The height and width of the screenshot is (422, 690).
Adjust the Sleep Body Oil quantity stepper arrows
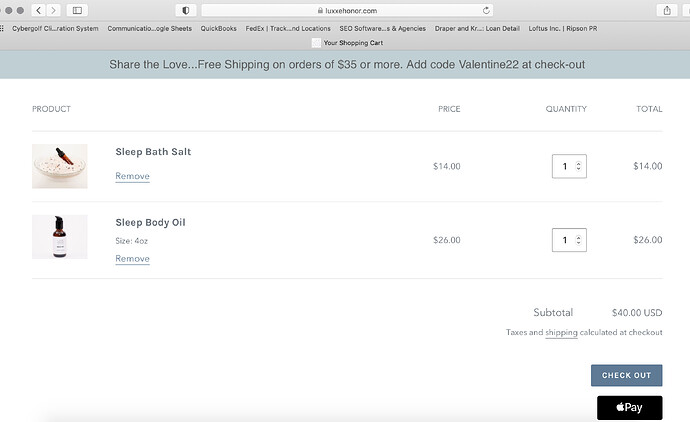578,240
